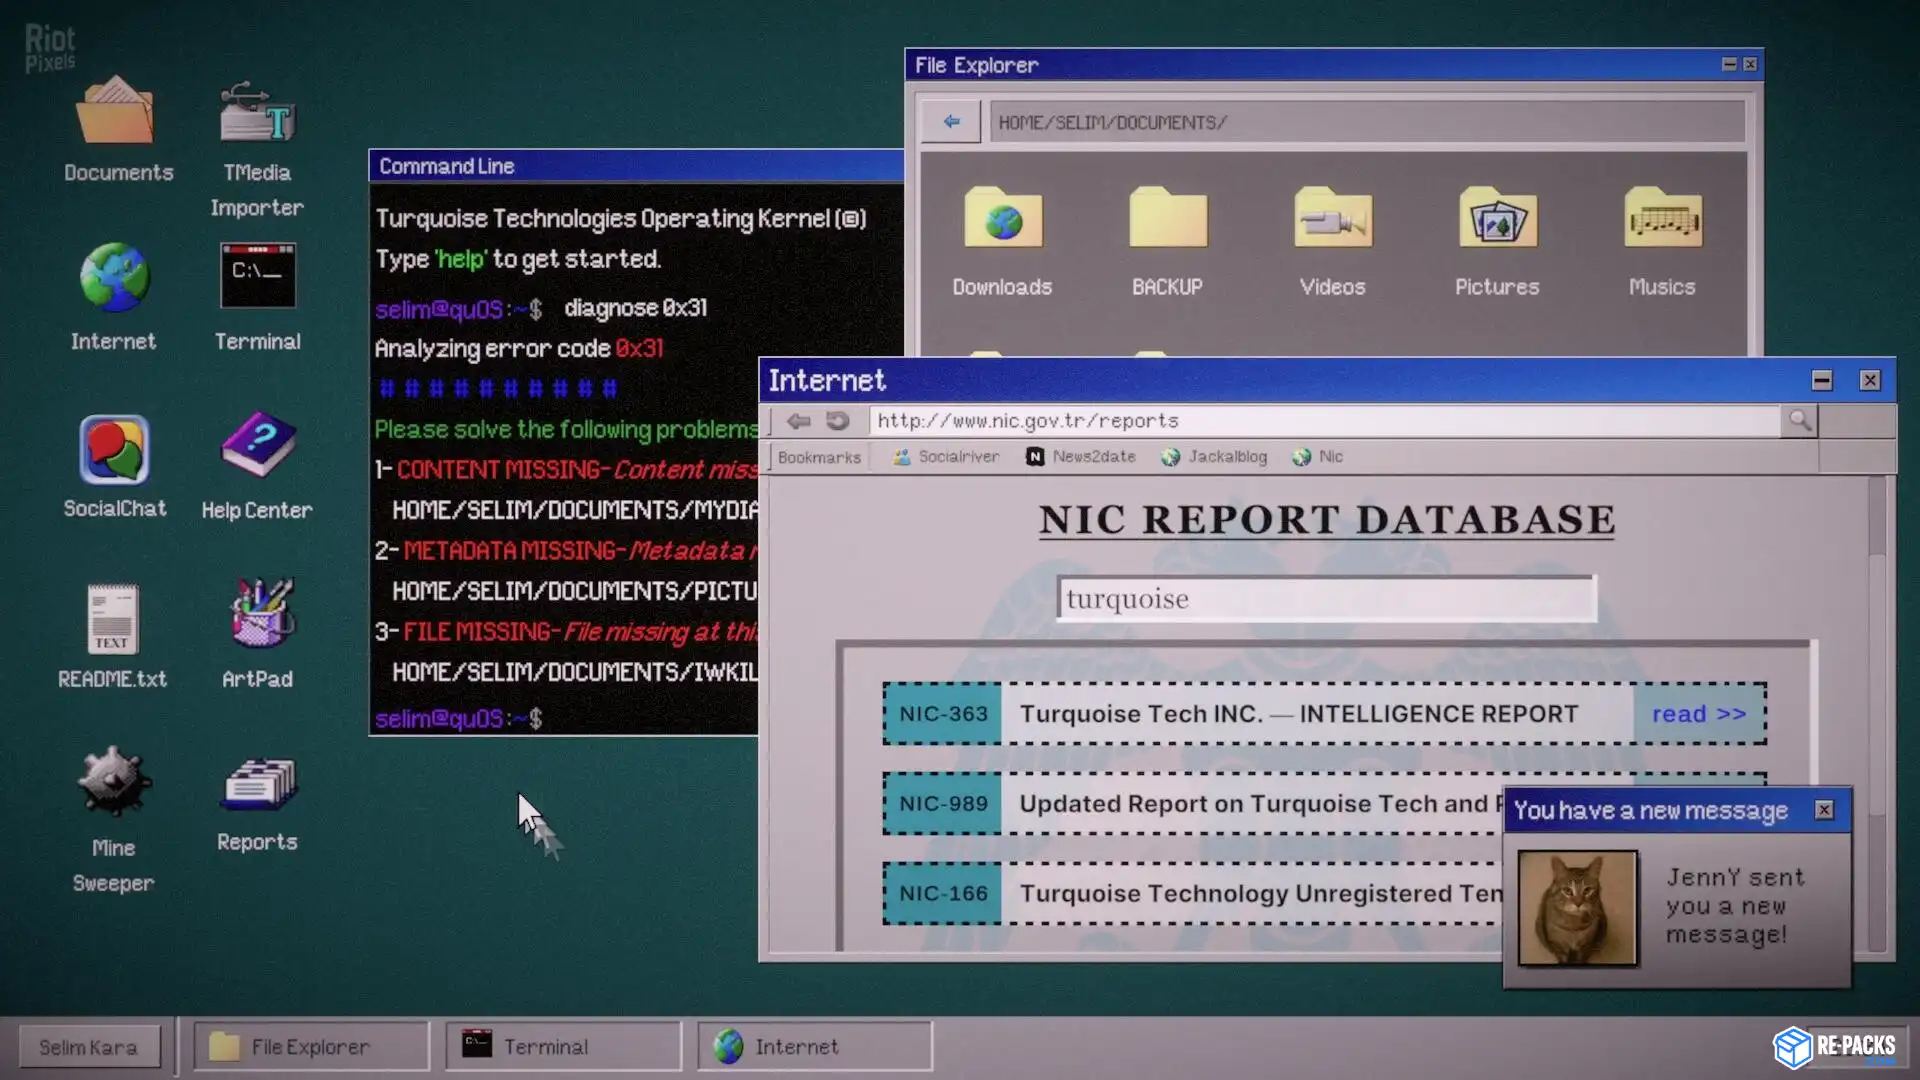Open the Videos folder in File Explorer
This screenshot has height=1080, width=1920.
[1332, 219]
